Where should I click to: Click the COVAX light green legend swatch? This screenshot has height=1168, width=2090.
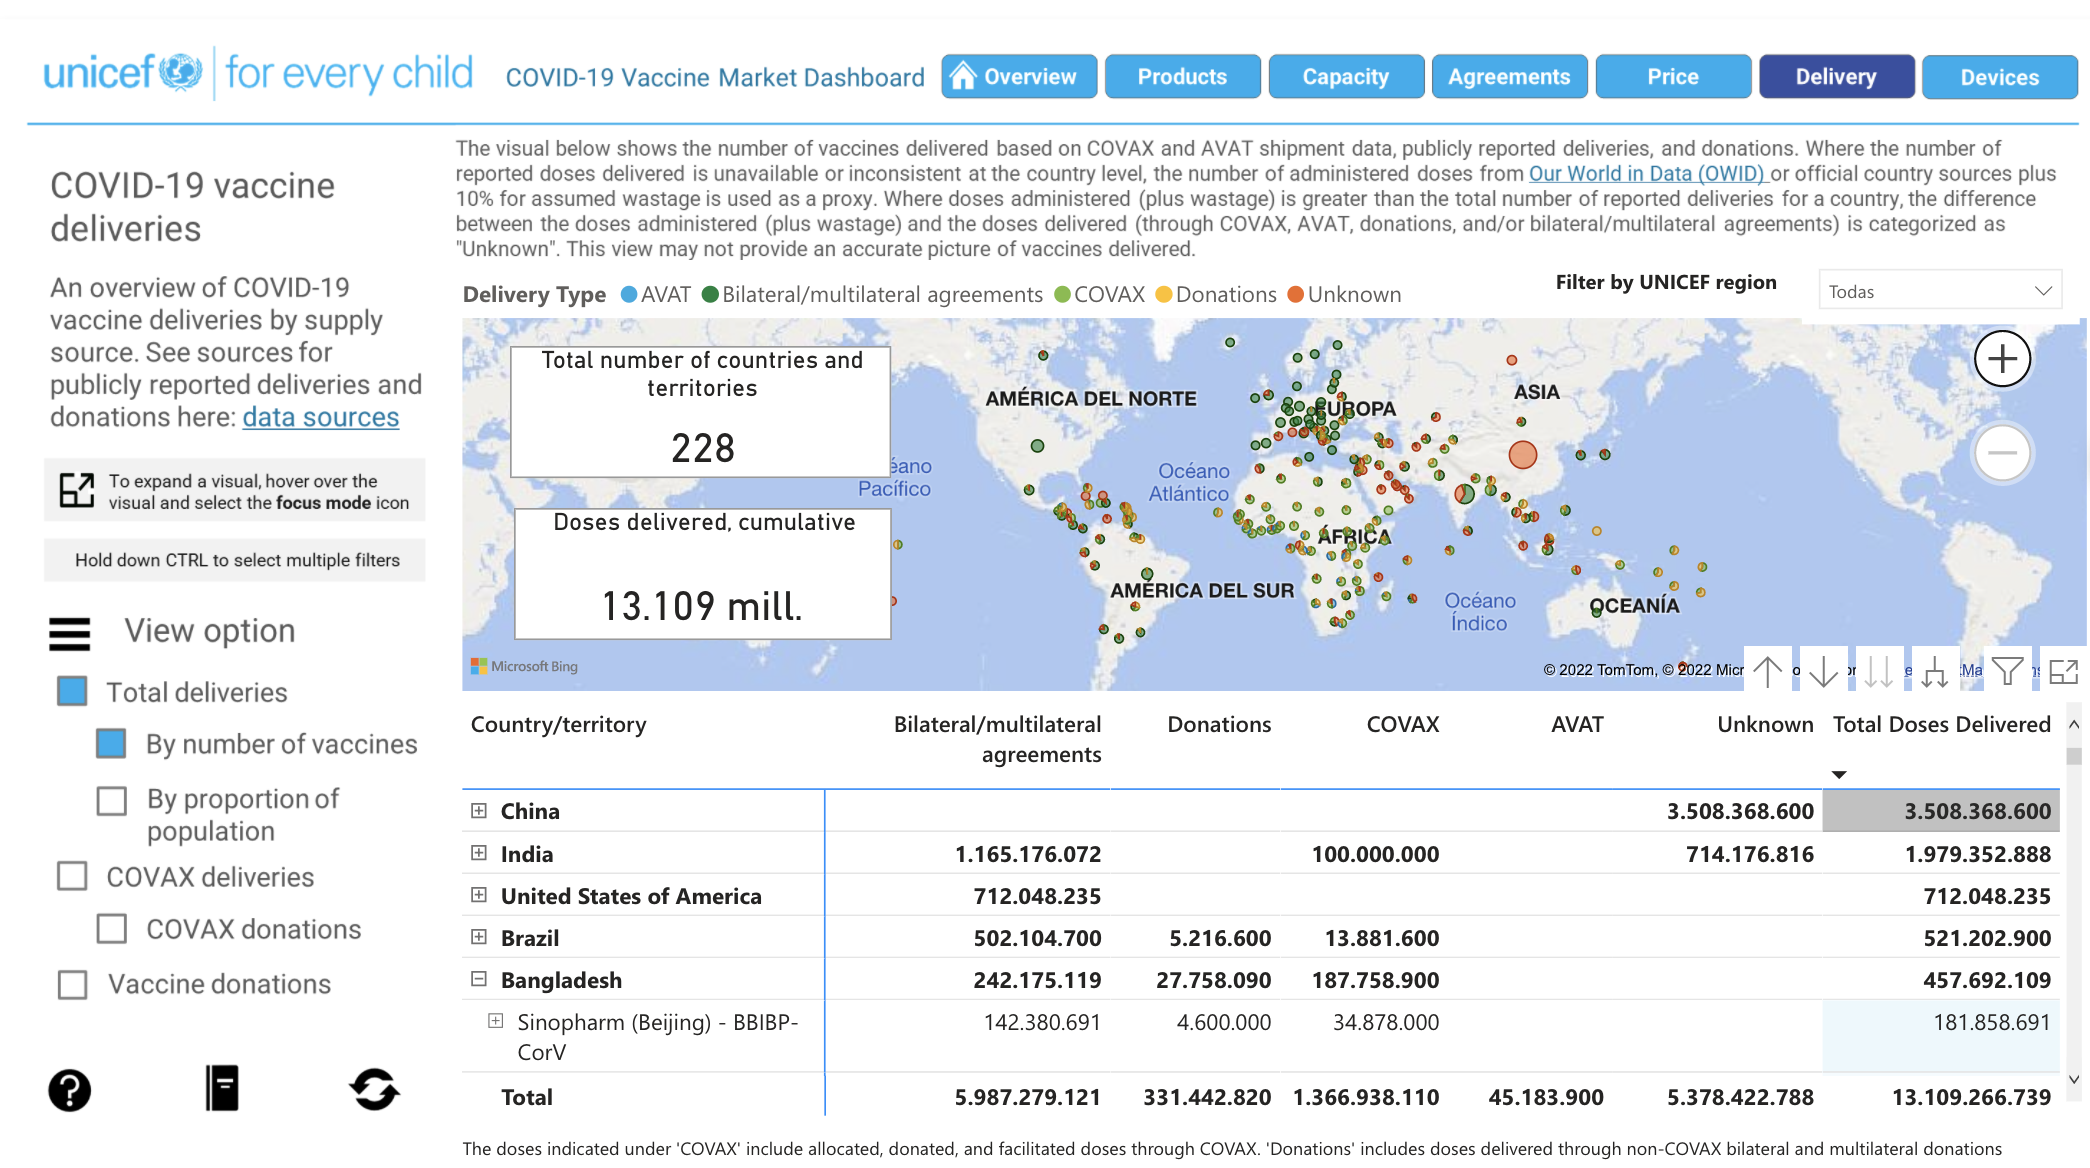pyautogui.click(x=1063, y=294)
